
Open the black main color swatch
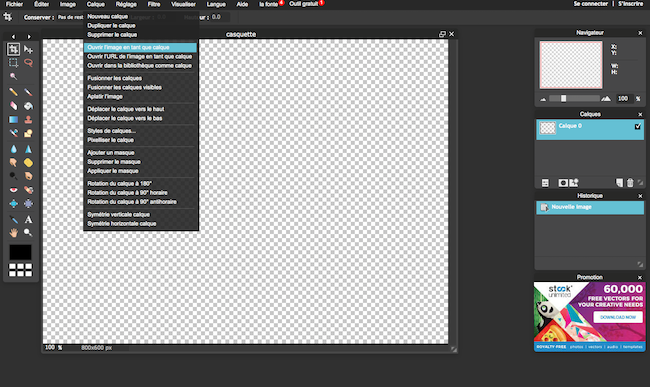pos(20,252)
